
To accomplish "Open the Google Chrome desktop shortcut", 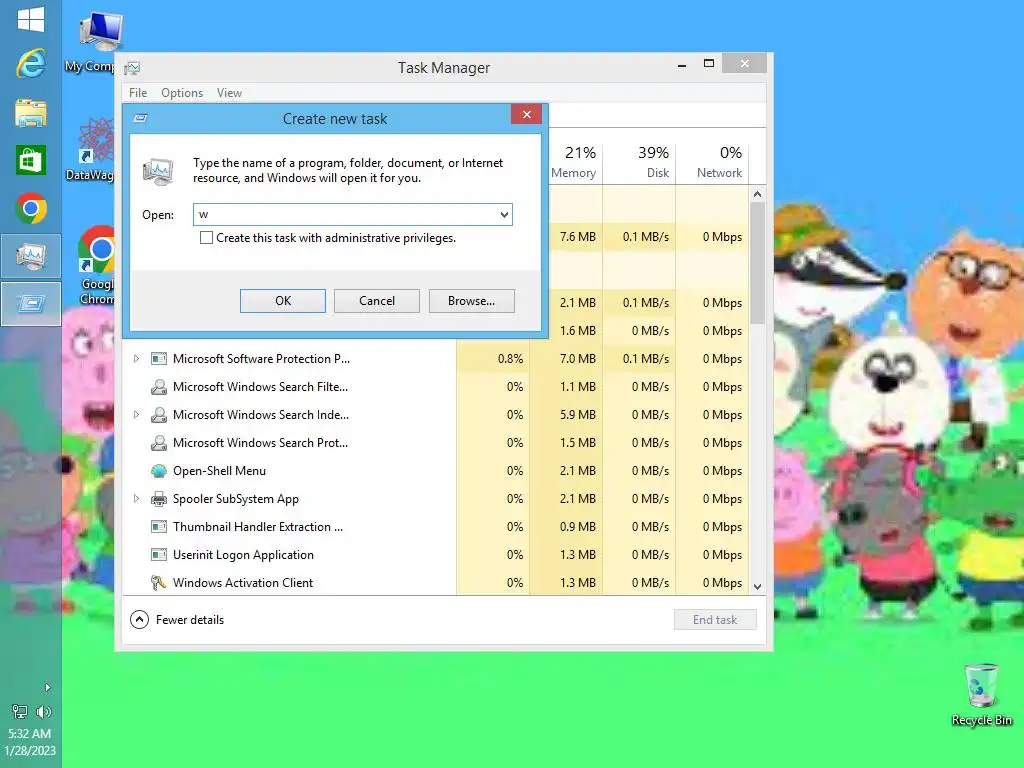I will [96, 265].
